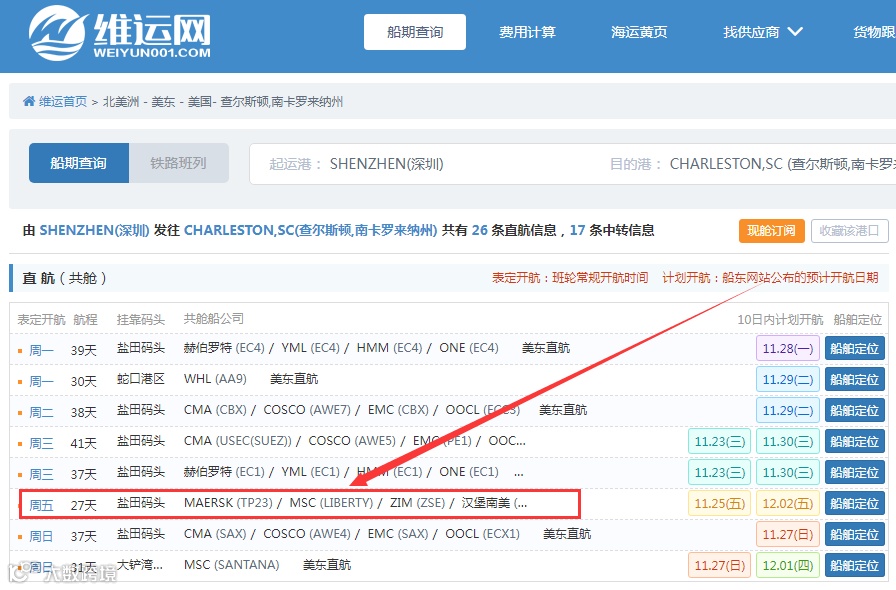
Task: Click the 蛇口港区 terminal cell
Action: coord(141,378)
